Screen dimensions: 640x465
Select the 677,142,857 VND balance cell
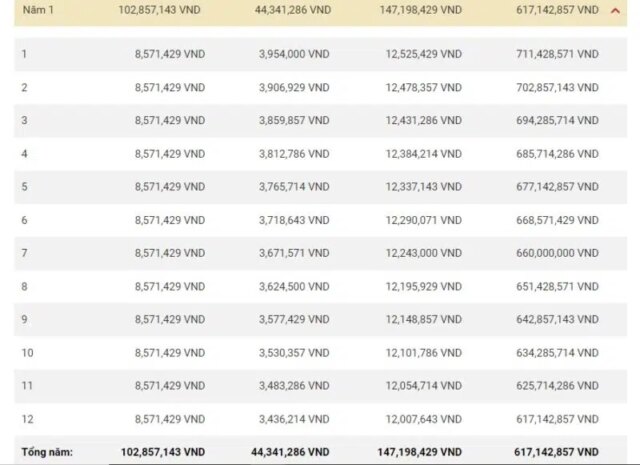tap(555, 187)
